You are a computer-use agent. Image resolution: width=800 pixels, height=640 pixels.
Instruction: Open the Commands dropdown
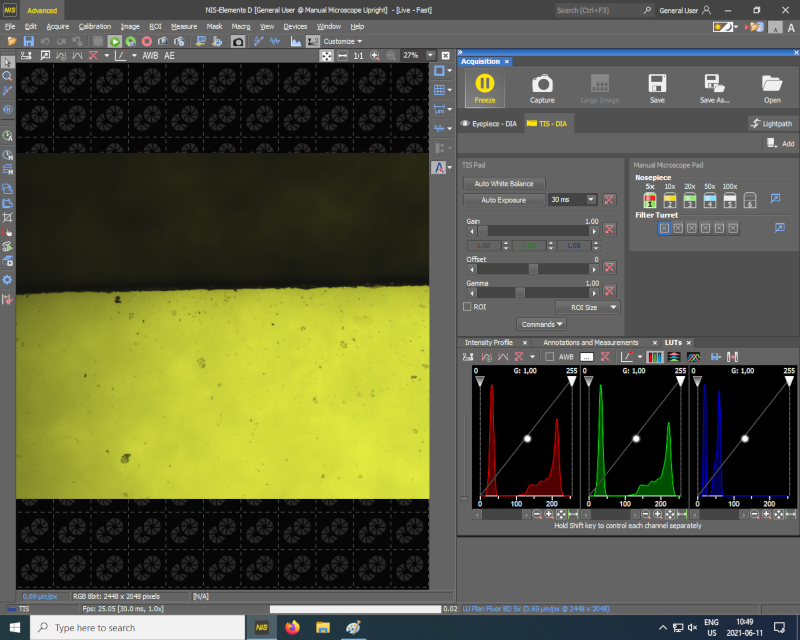click(x=541, y=324)
